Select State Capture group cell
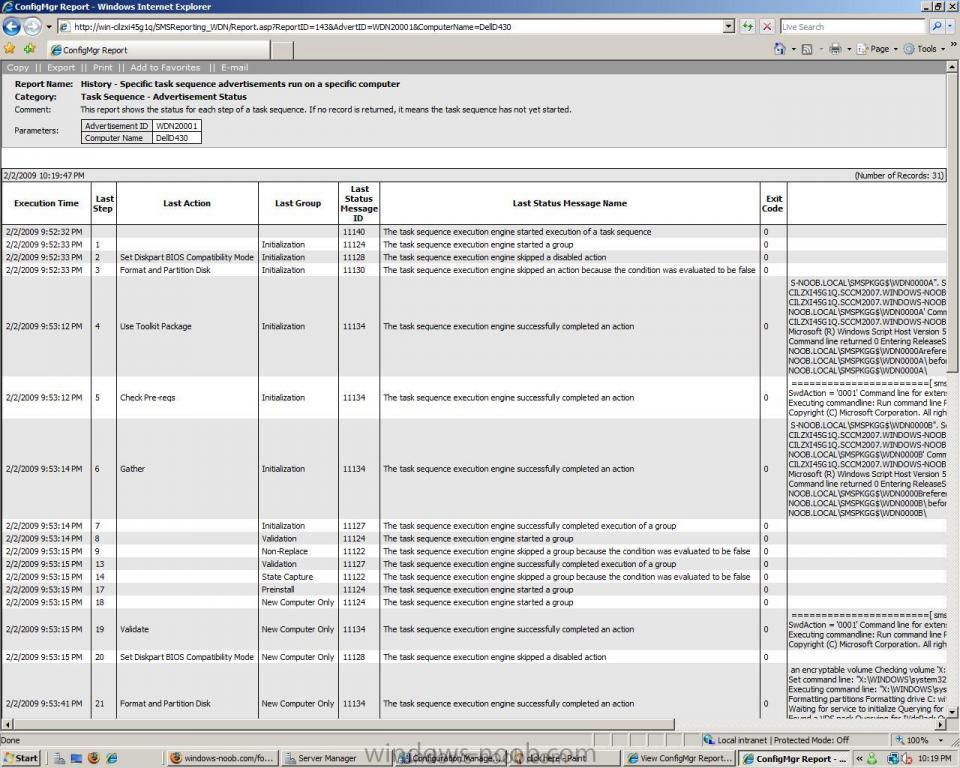This screenshot has height=768, width=960. click(x=298, y=577)
